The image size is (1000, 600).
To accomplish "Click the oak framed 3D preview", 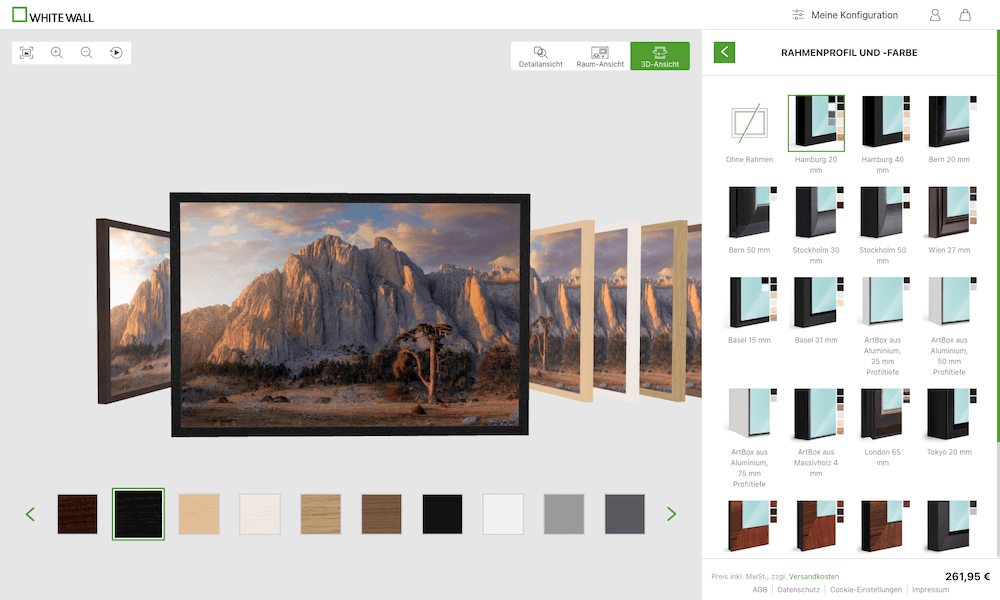I will coord(664,311).
